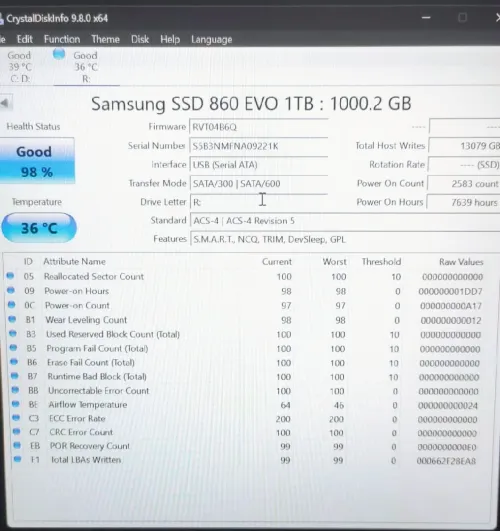Click the Threshold column header
Screen dimensions: 500x531
[x=381, y=262]
